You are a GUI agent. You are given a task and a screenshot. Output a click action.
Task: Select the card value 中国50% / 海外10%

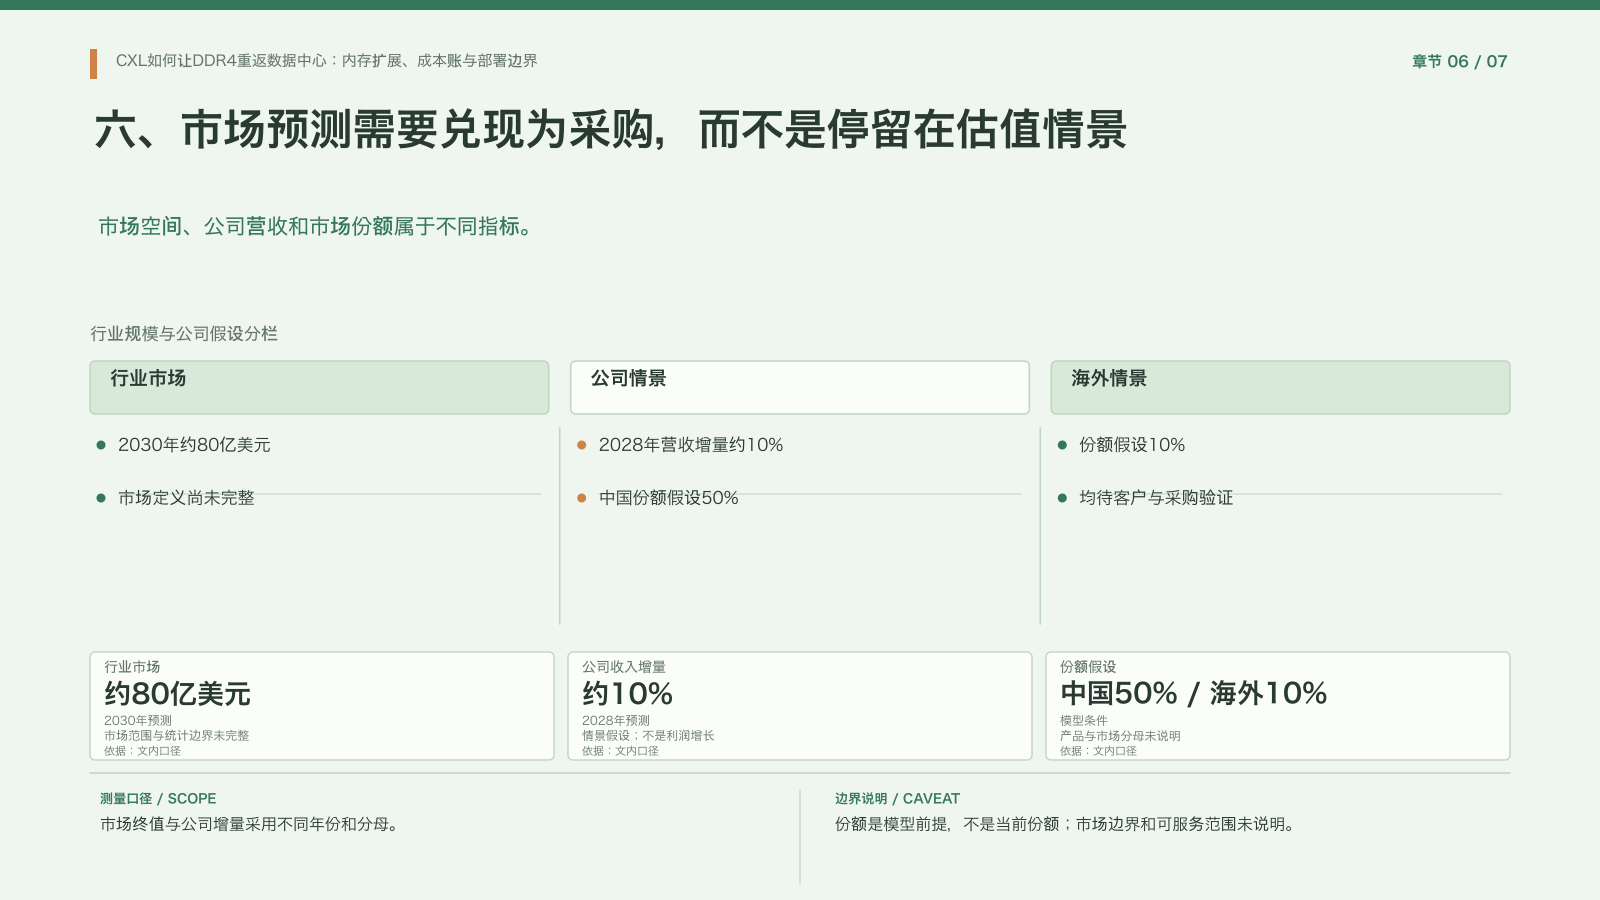1193,694
